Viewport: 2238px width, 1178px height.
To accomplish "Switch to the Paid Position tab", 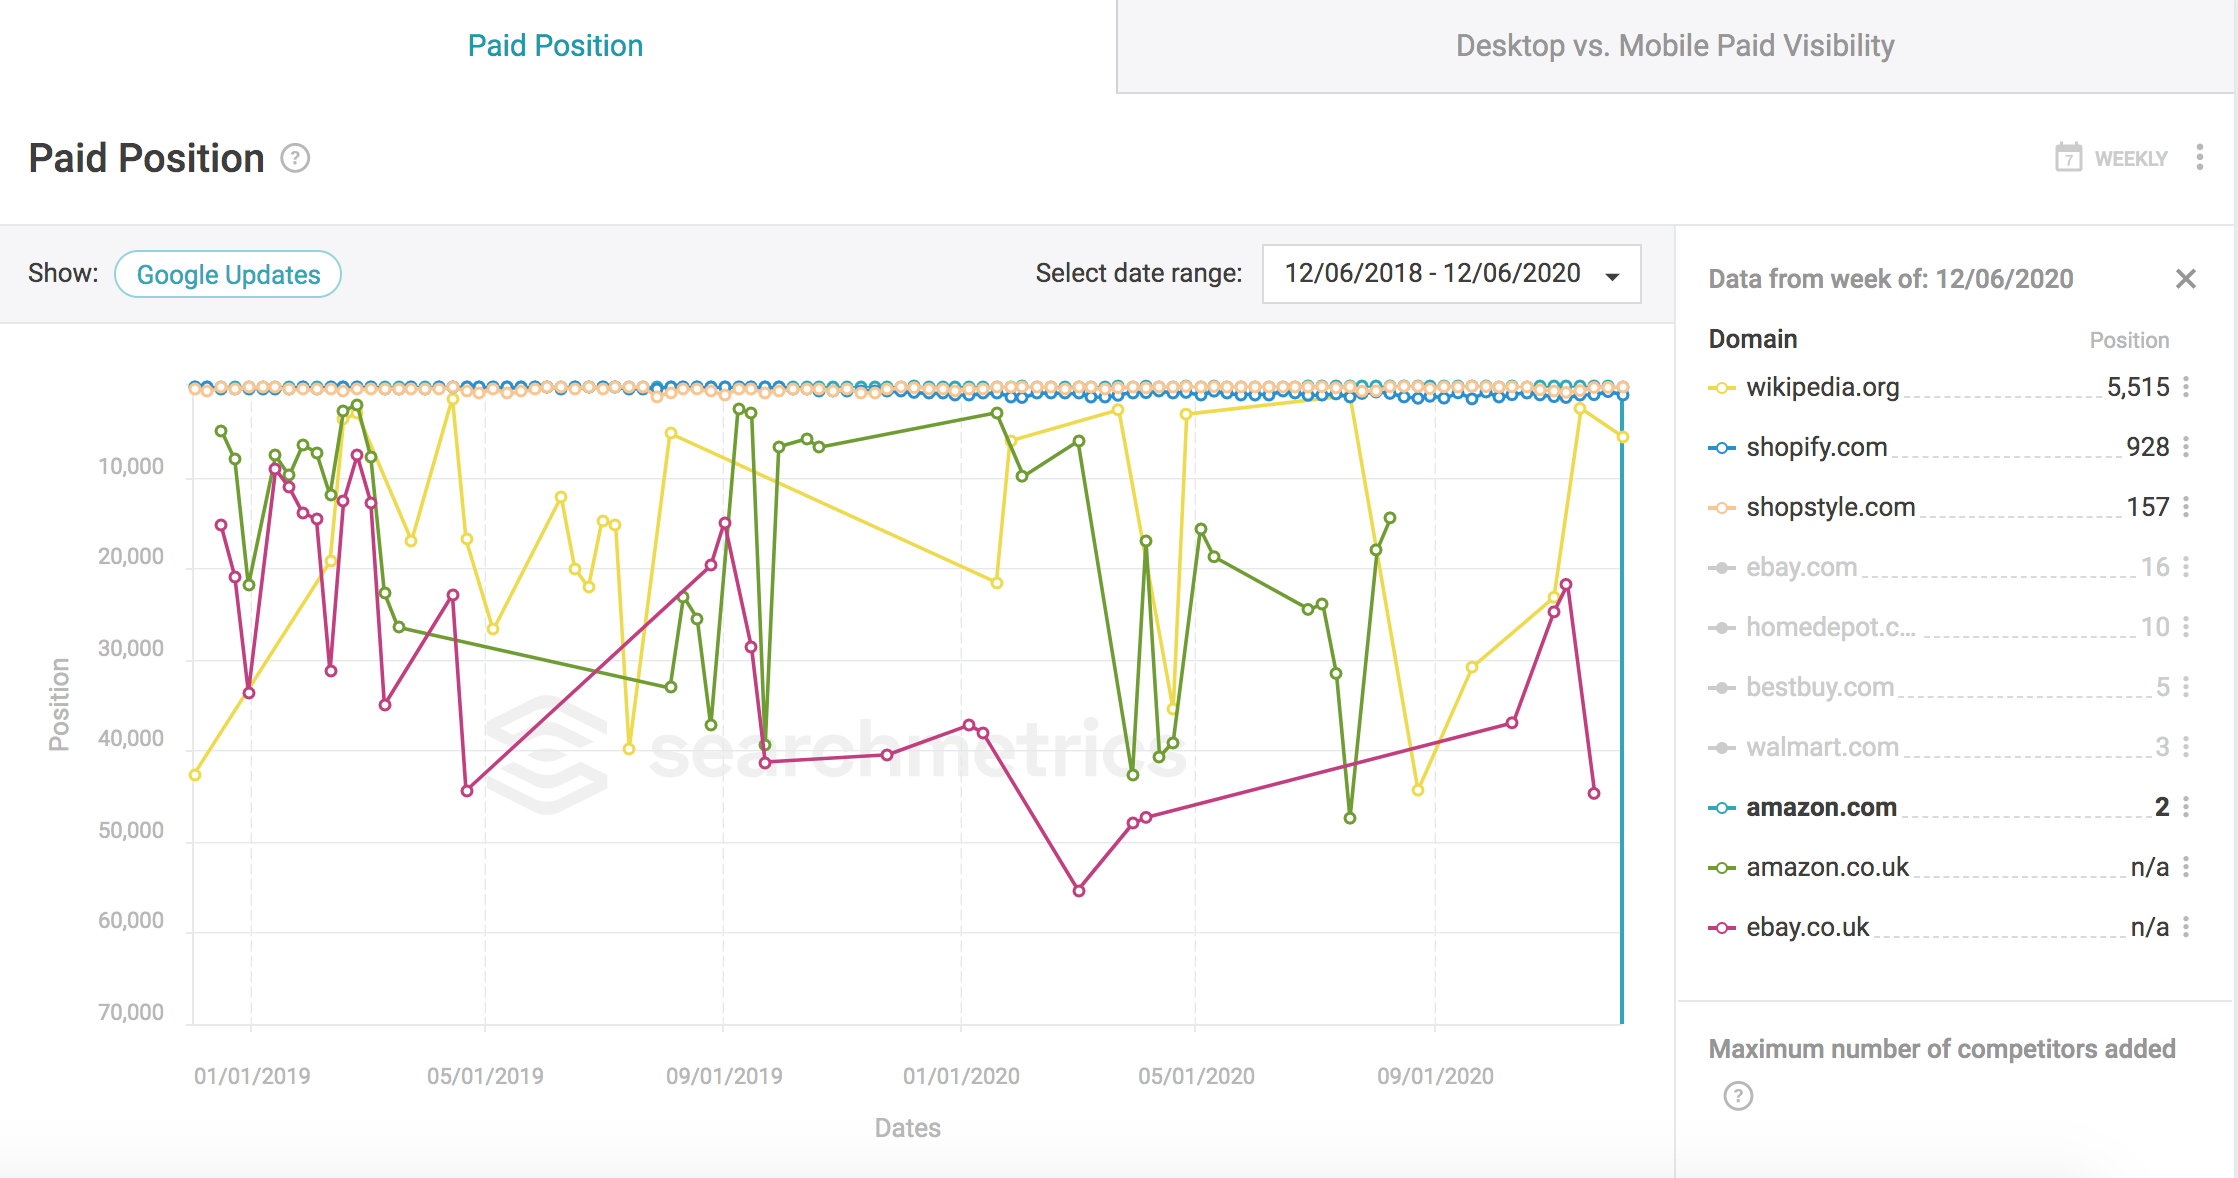I will 555,46.
